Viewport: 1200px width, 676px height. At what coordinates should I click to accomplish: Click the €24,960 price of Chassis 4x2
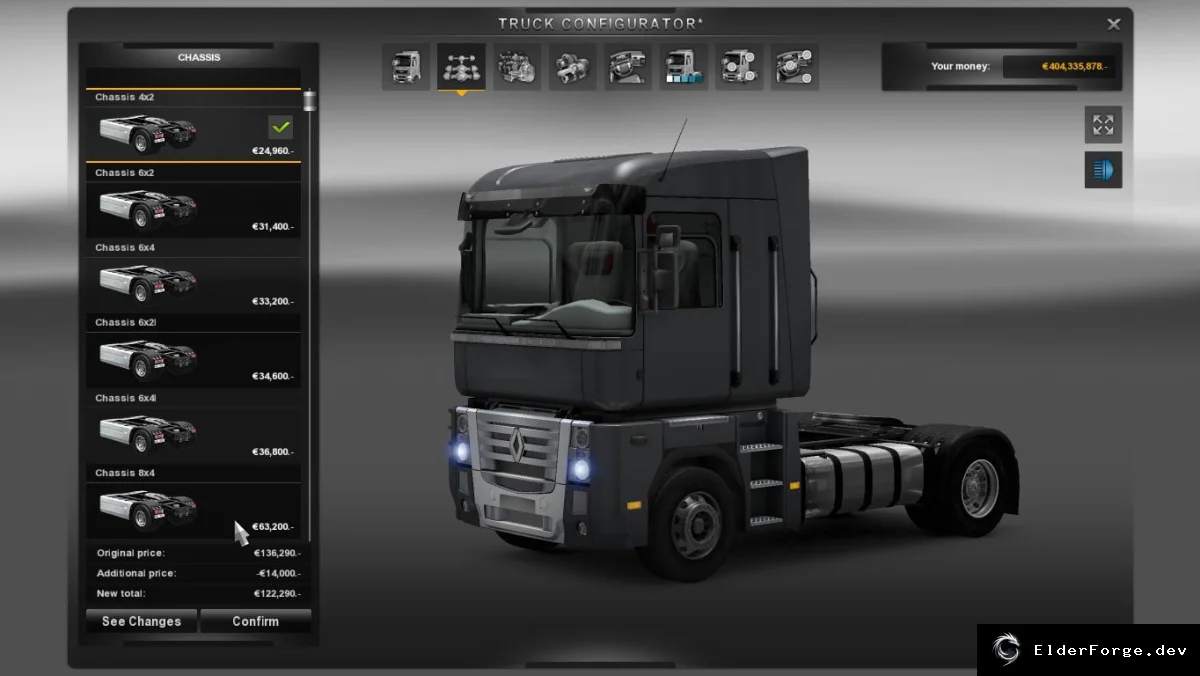(x=273, y=152)
